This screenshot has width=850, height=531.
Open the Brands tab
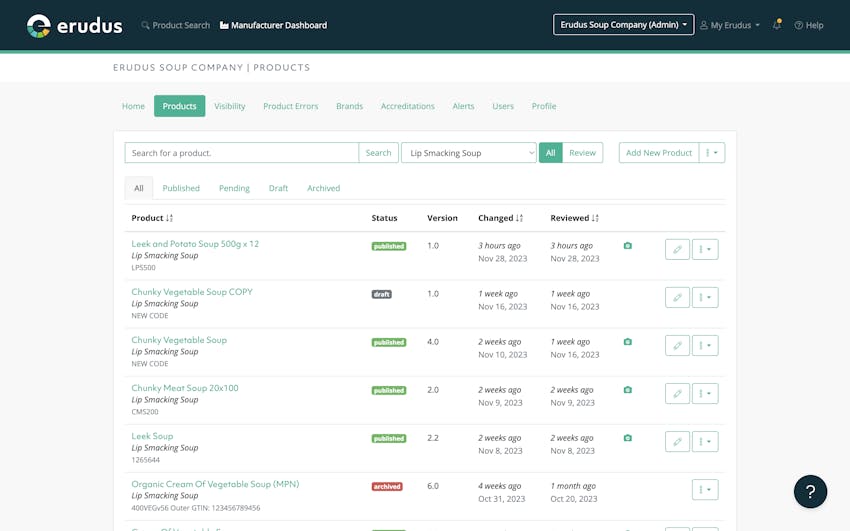click(350, 106)
